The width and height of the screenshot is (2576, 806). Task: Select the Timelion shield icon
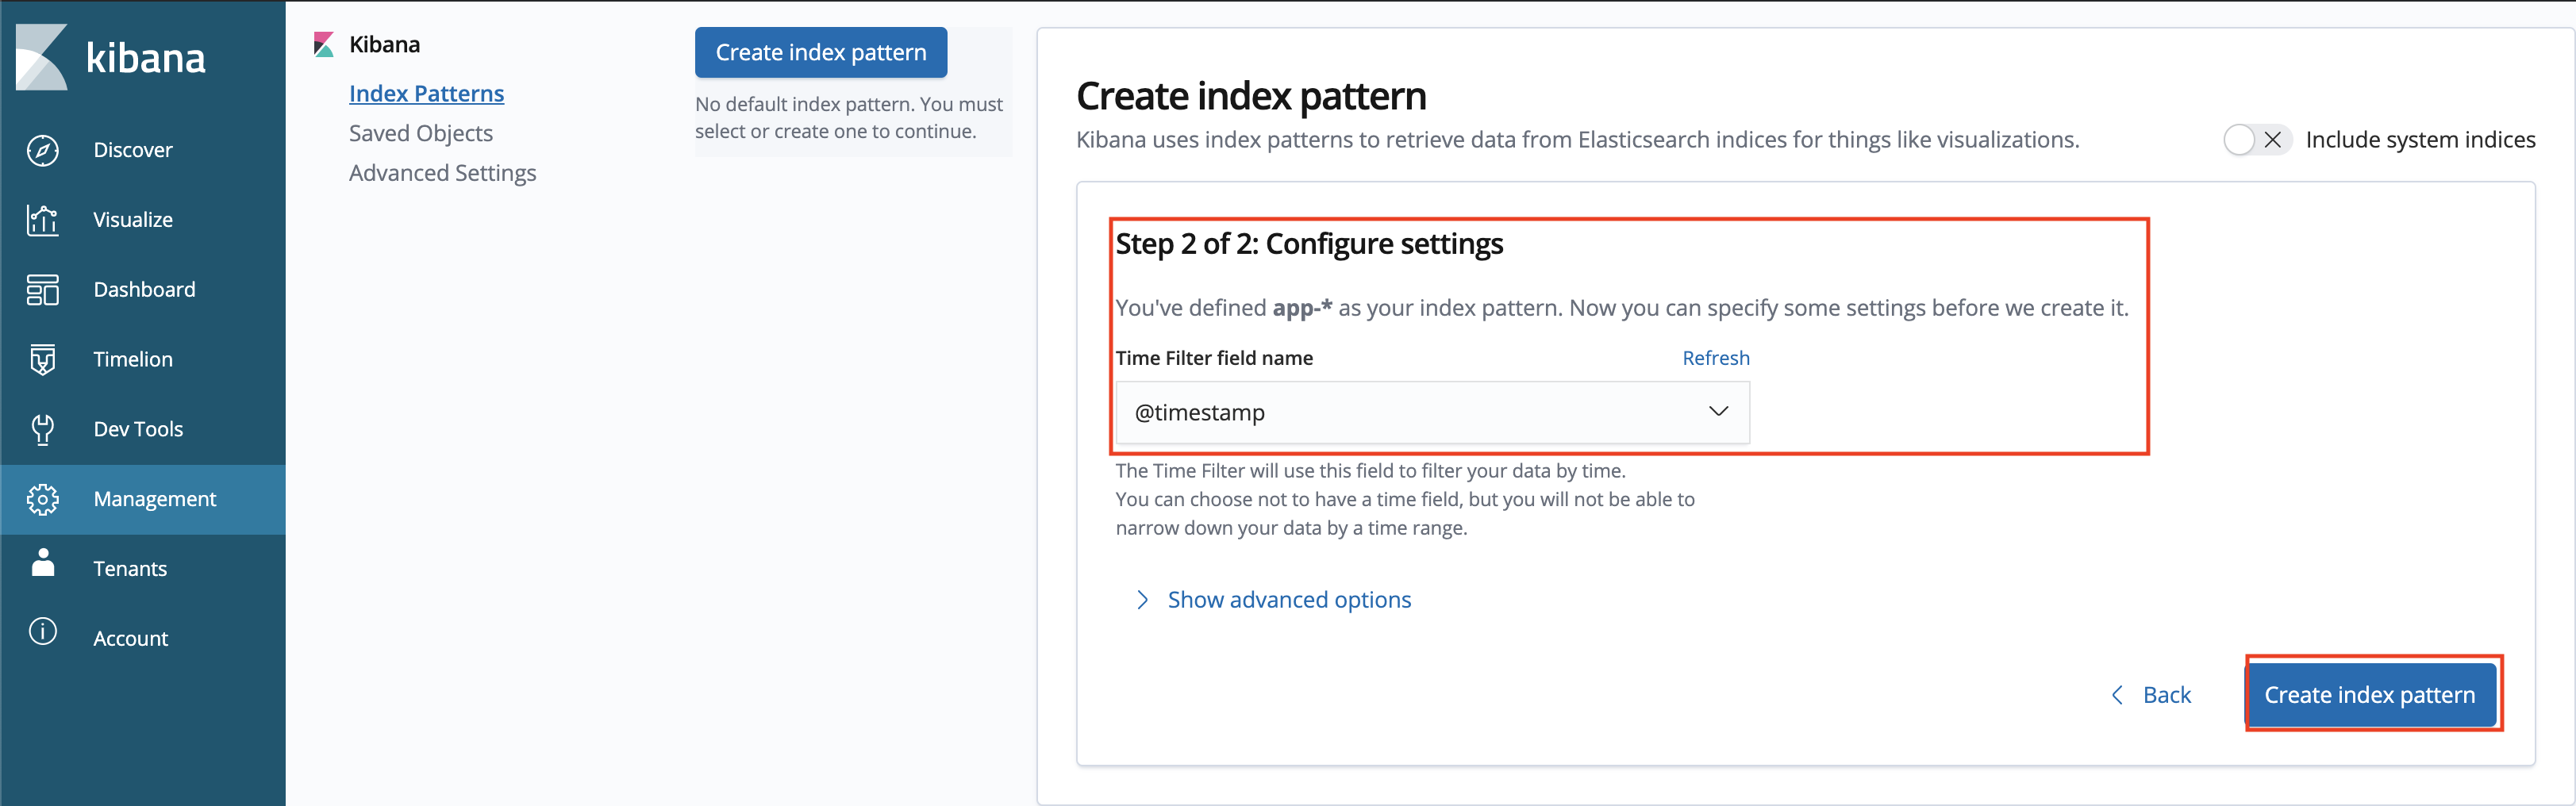[42, 359]
